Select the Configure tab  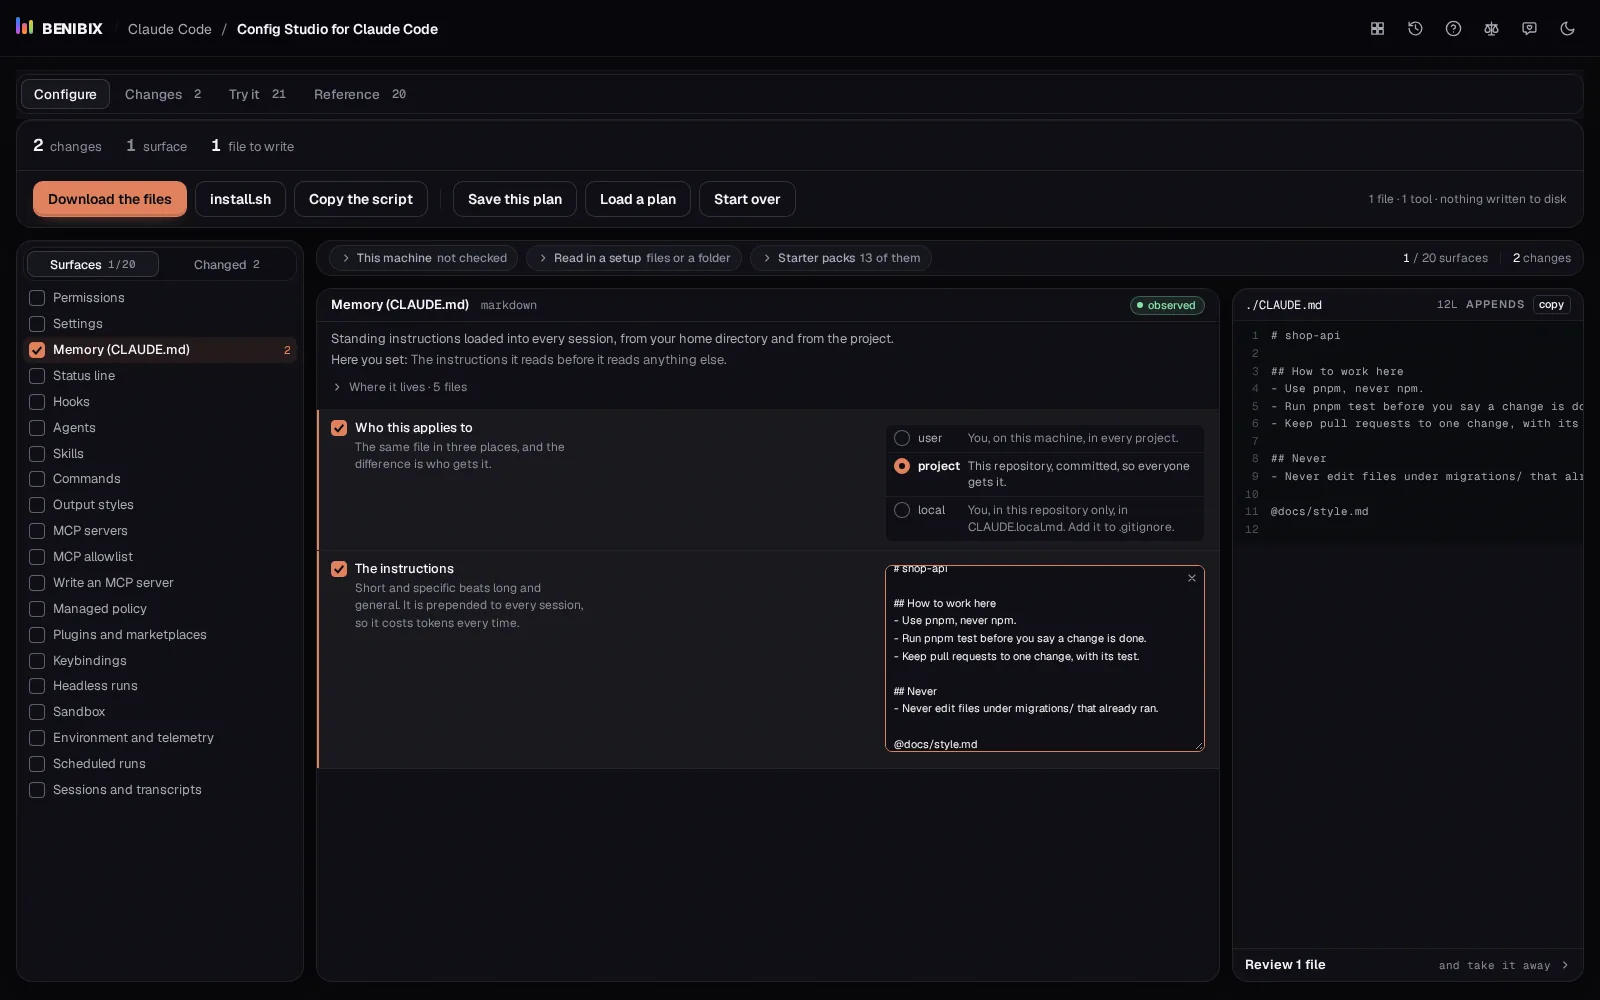[65, 94]
